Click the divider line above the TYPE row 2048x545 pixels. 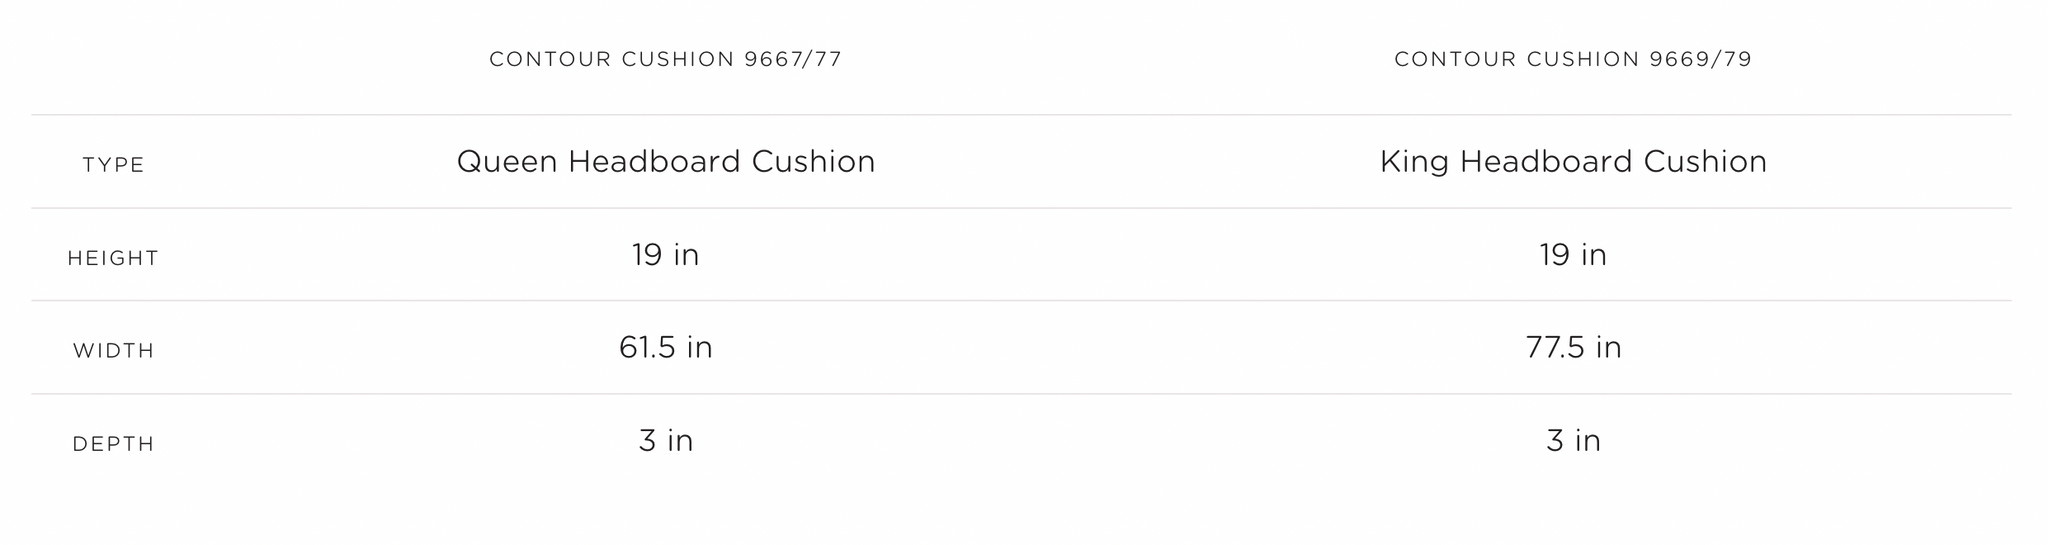pyautogui.click(x=1020, y=115)
